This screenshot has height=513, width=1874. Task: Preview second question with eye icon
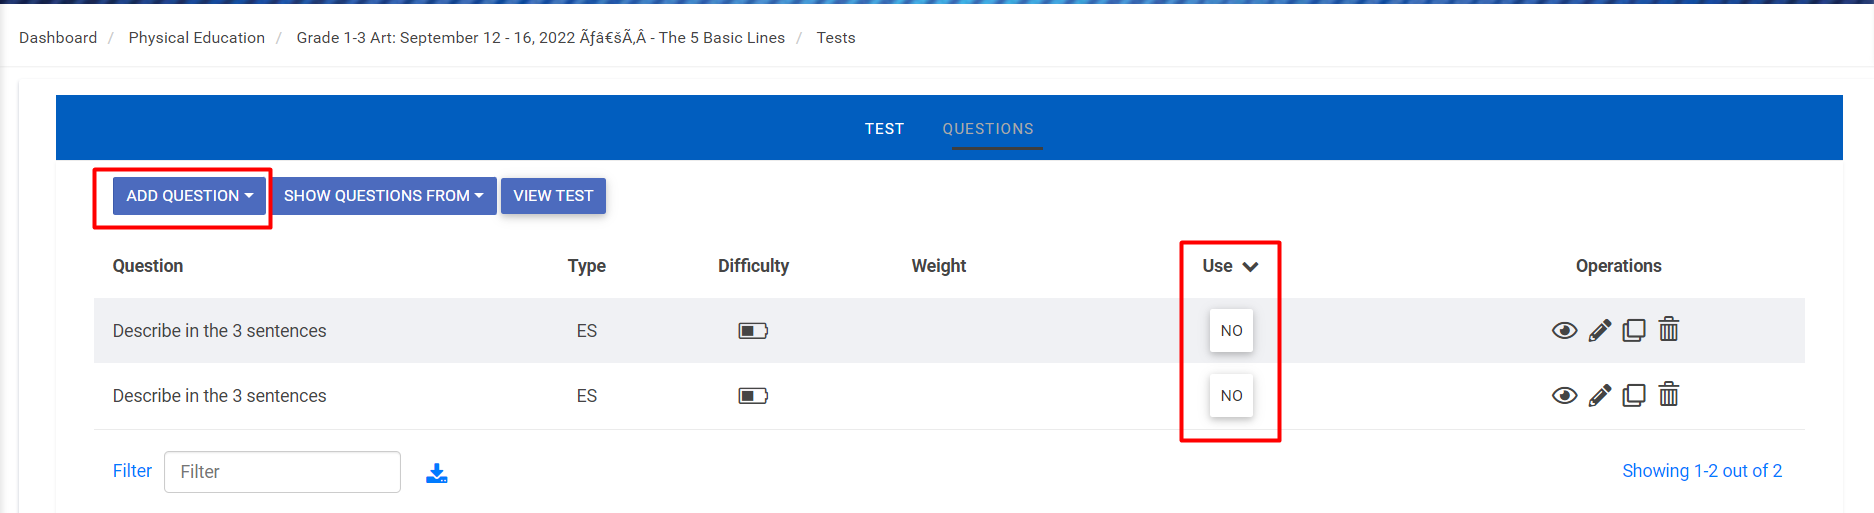pyautogui.click(x=1564, y=396)
